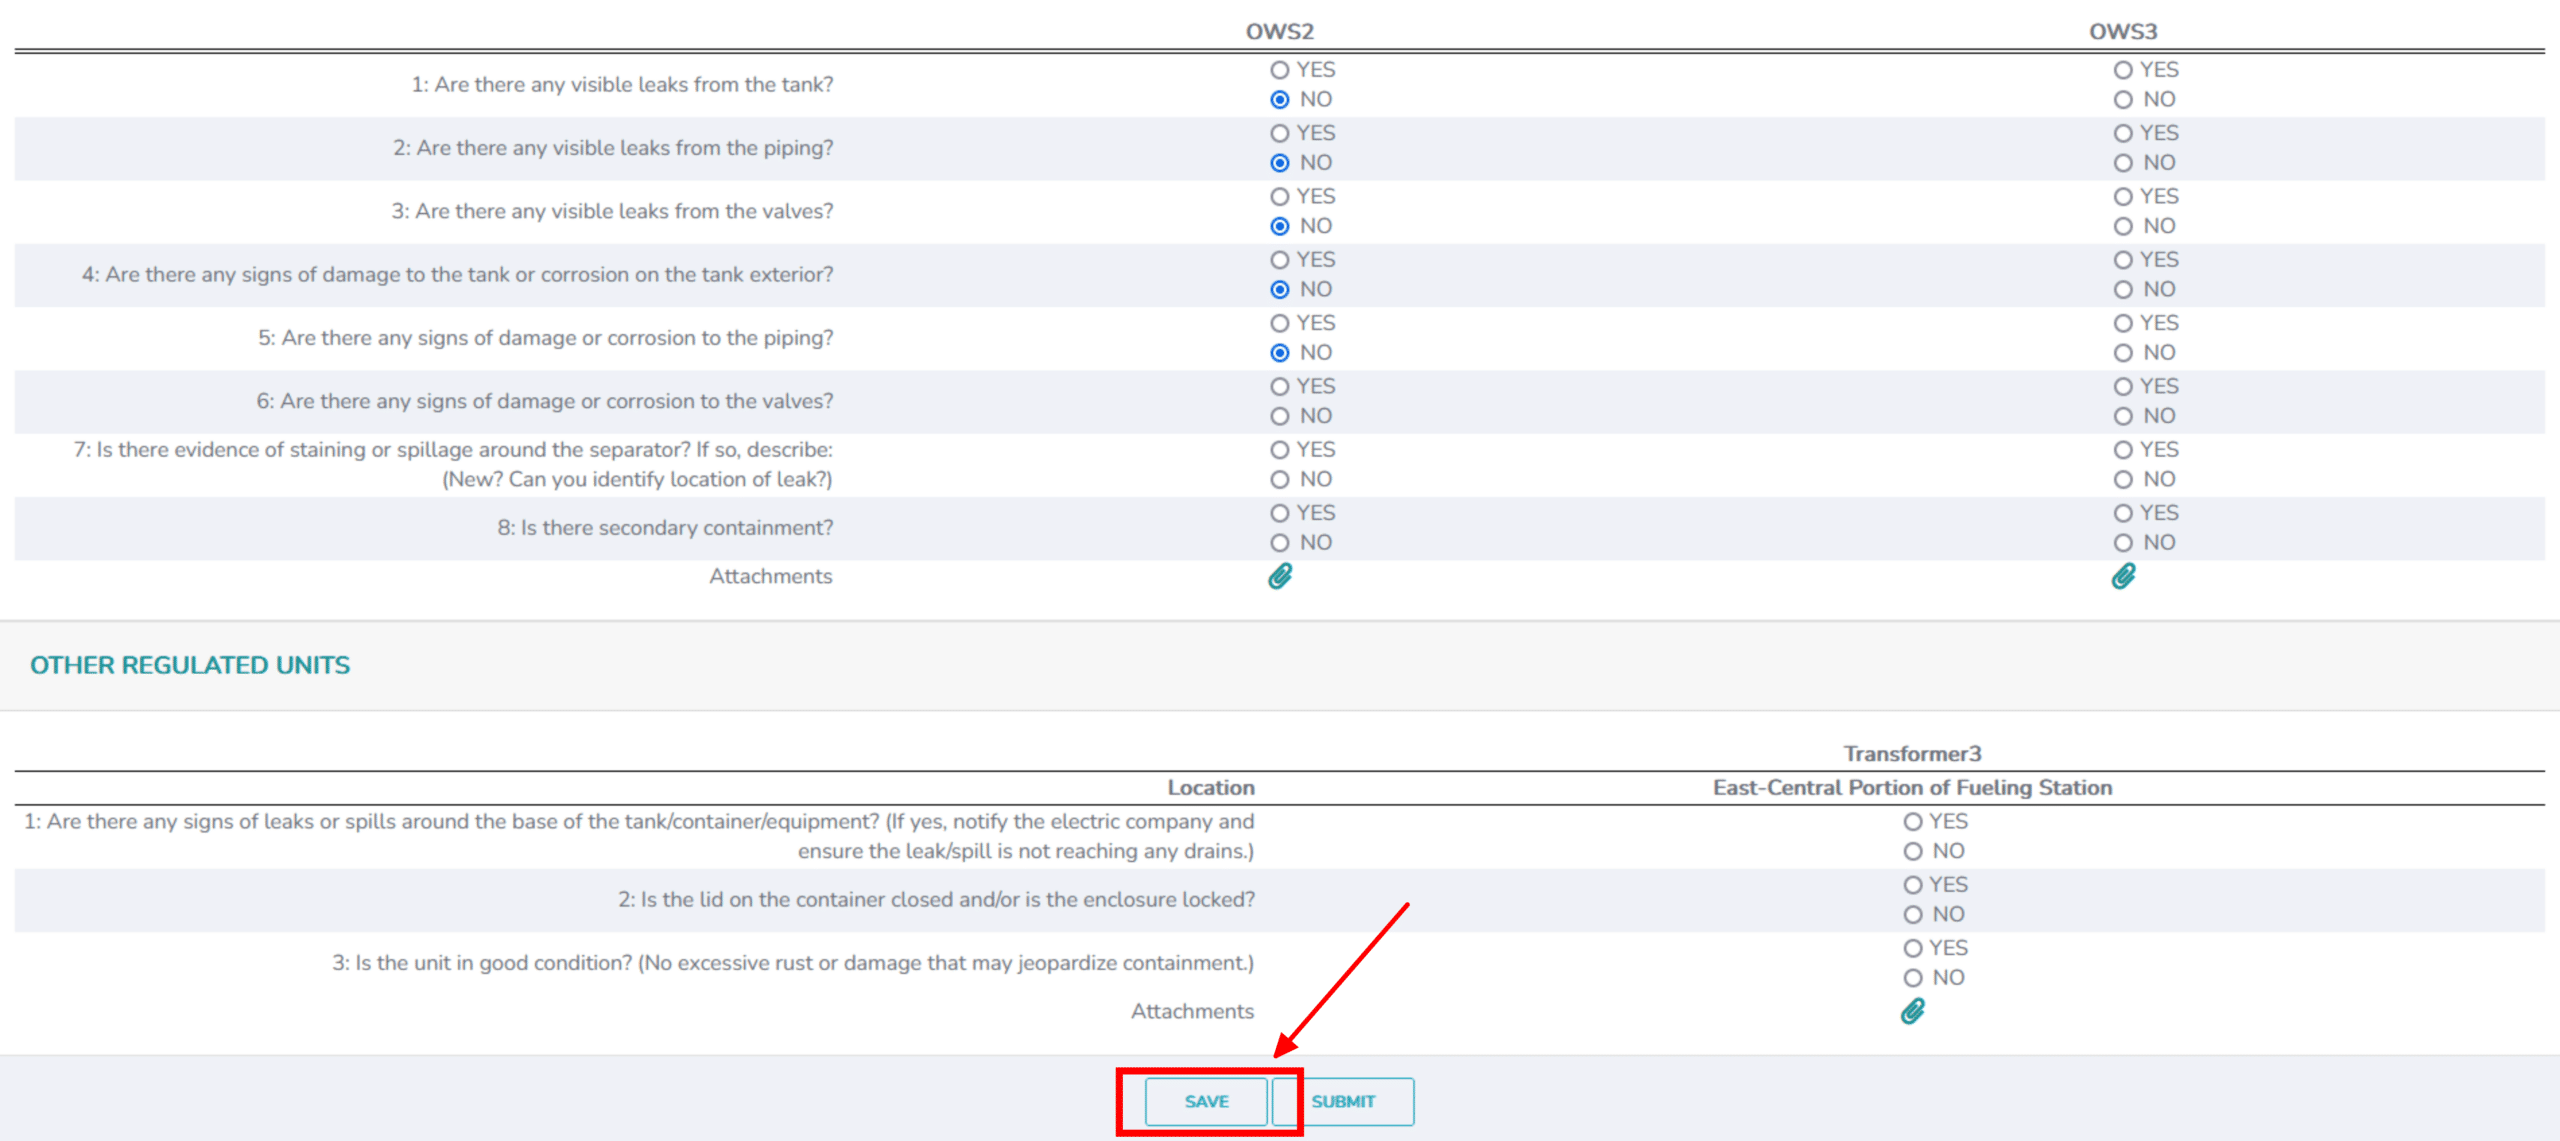Click the SUBMIT button
The height and width of the screenshot is (1141, 2560).
click(x=1343, y=1101)
